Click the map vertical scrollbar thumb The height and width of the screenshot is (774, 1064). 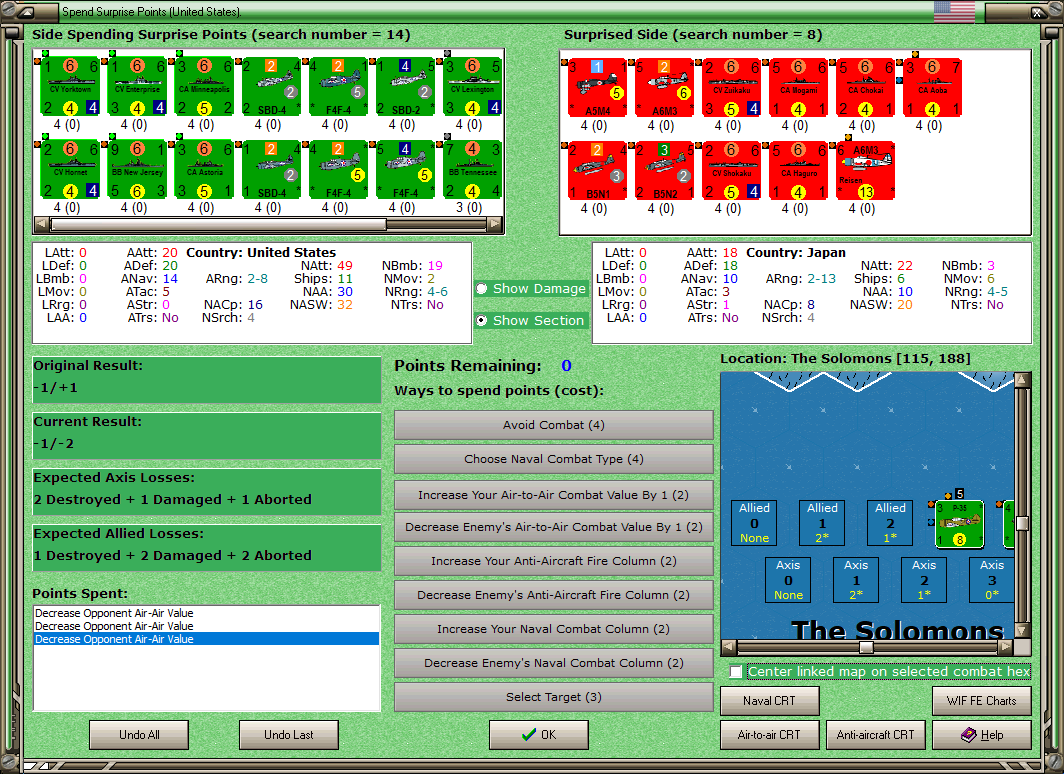click(x=1022, y=523)
